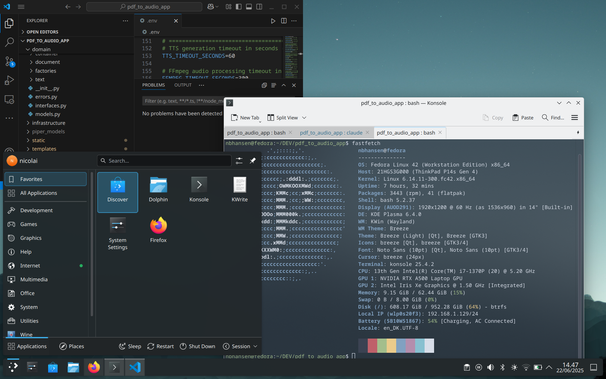
Task: Click Visual Studio Code icon in taskbar
Action: [135, 367]
